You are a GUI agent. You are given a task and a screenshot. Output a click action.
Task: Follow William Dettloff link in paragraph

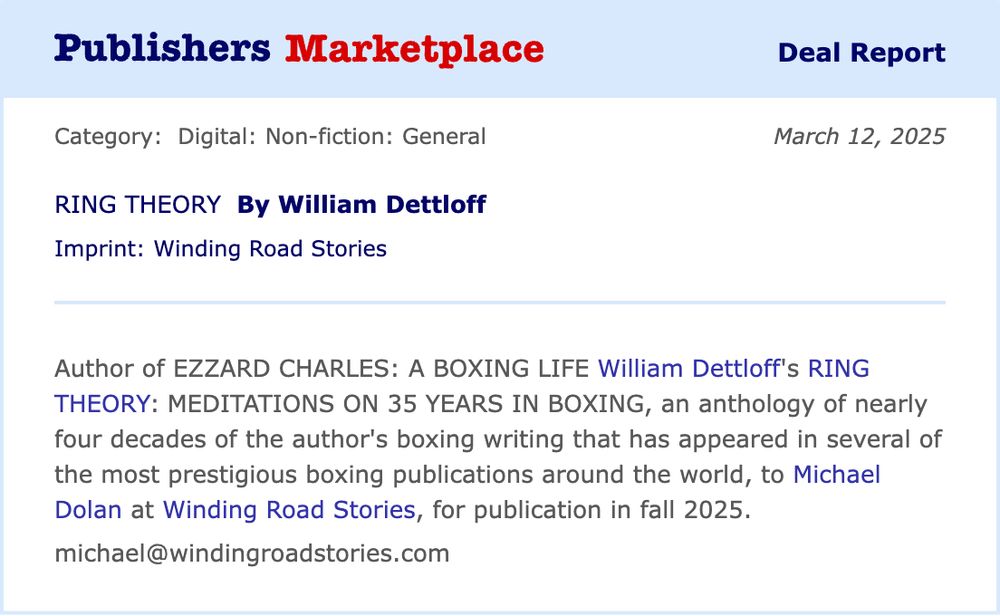pos(687,368)
